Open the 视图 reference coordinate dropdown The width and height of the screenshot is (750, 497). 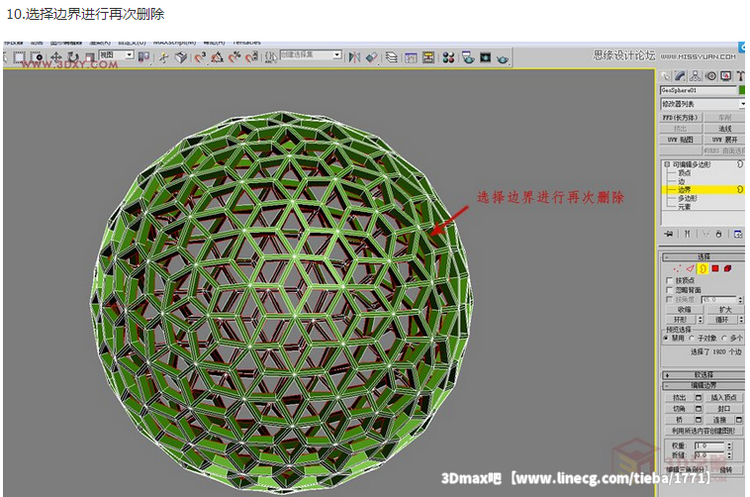[116, 55]
